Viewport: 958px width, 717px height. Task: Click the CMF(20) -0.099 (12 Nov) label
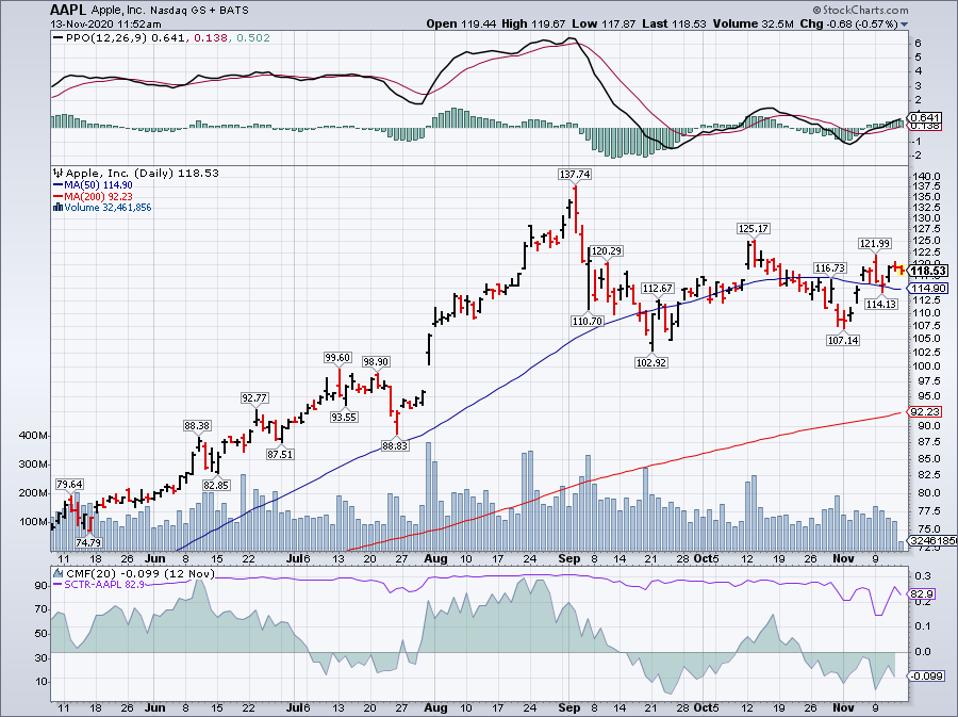(140, 574)
